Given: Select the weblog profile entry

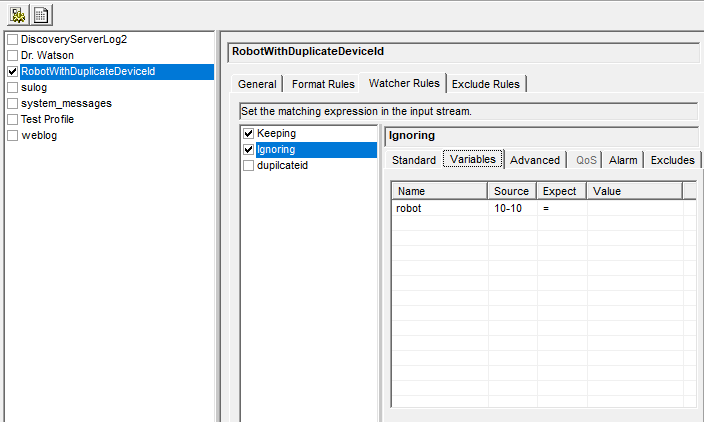Looking at the screenshot, I should [x=39, y=135].
